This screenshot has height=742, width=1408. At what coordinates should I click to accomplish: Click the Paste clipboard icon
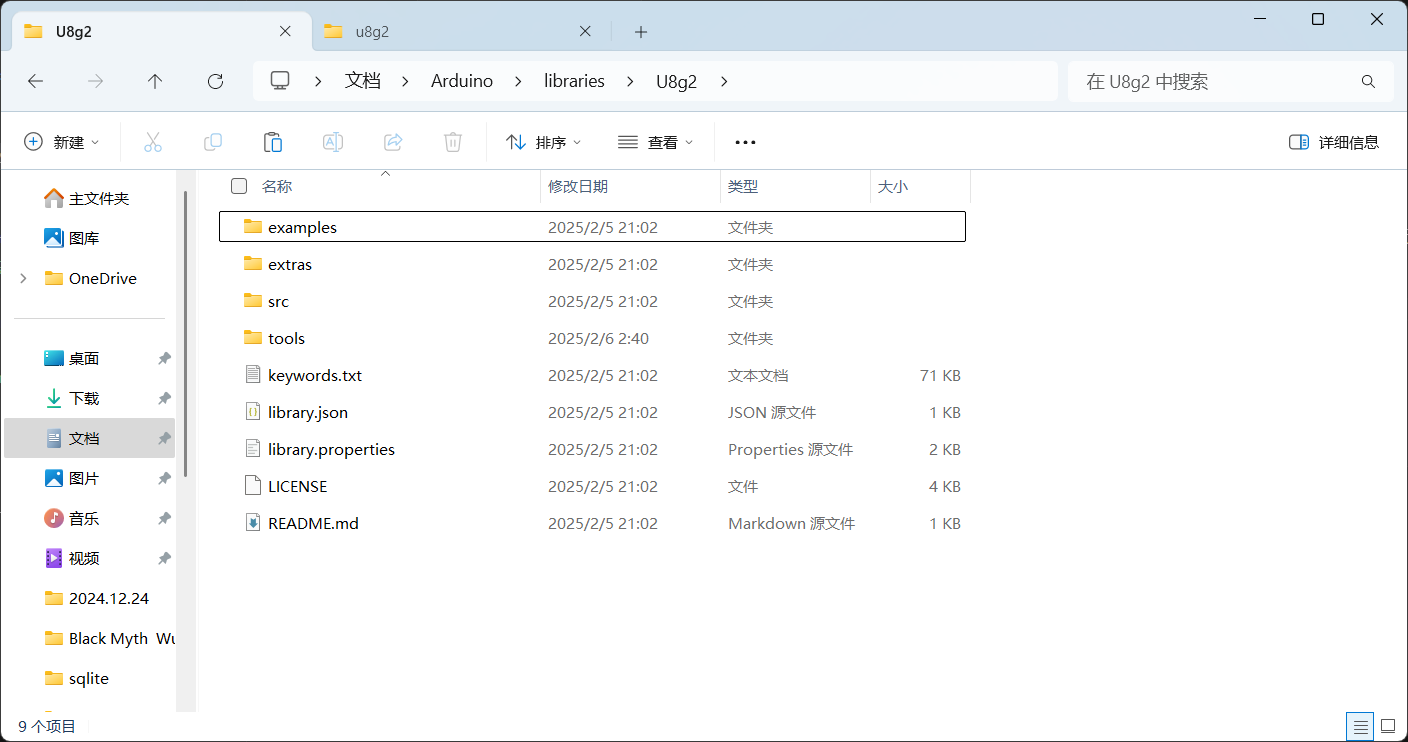point(273,142)
